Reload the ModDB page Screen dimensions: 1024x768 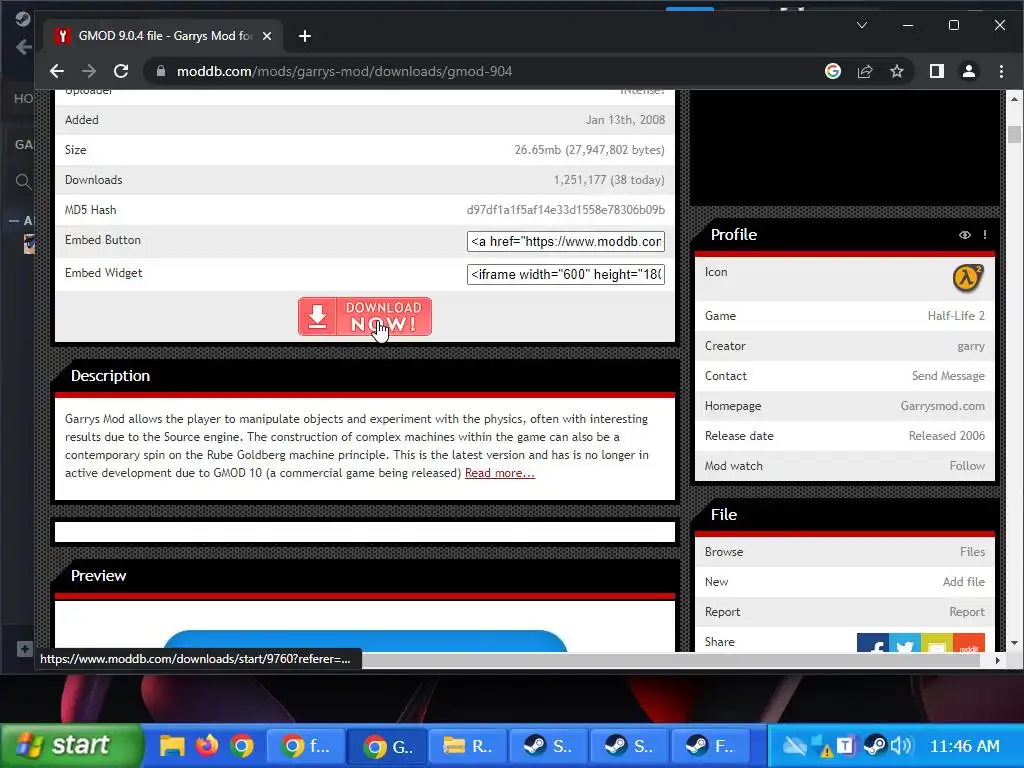coord(121,71)
